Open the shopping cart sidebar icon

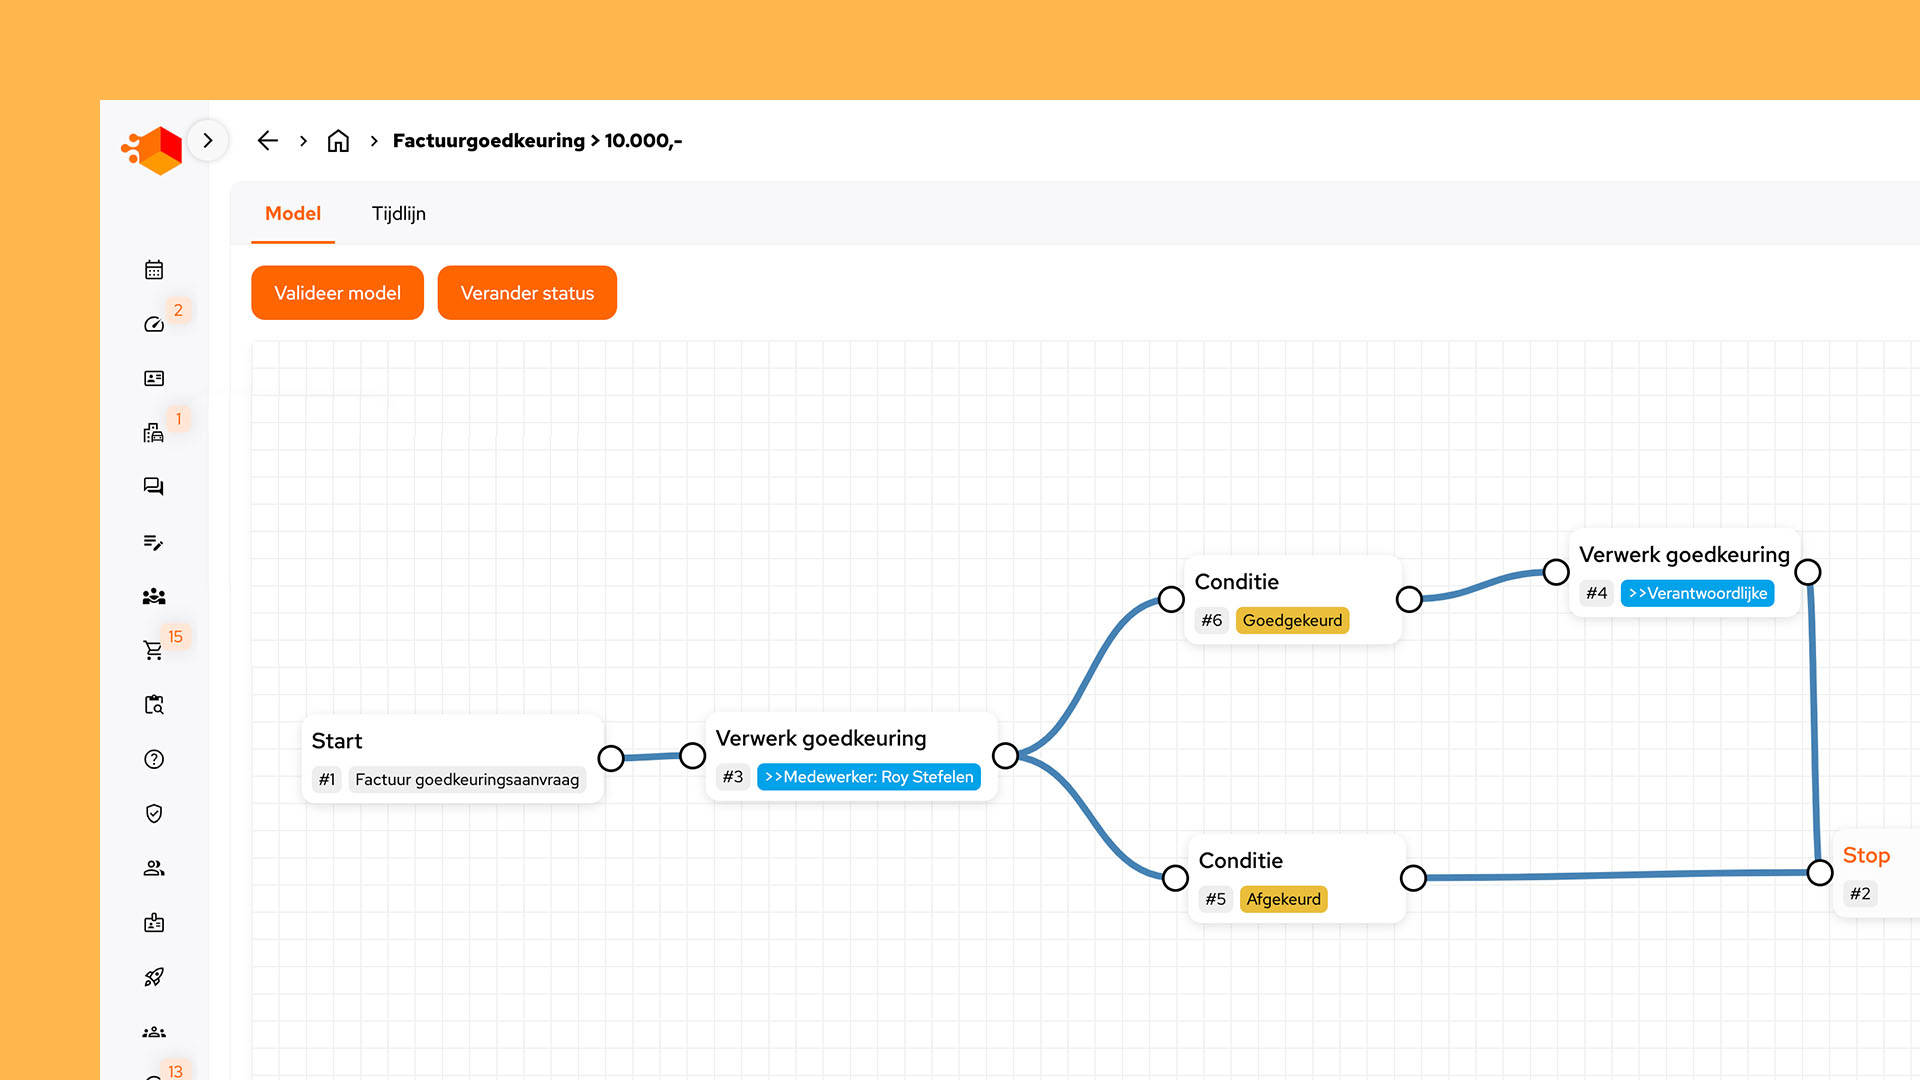pos(154,650)
